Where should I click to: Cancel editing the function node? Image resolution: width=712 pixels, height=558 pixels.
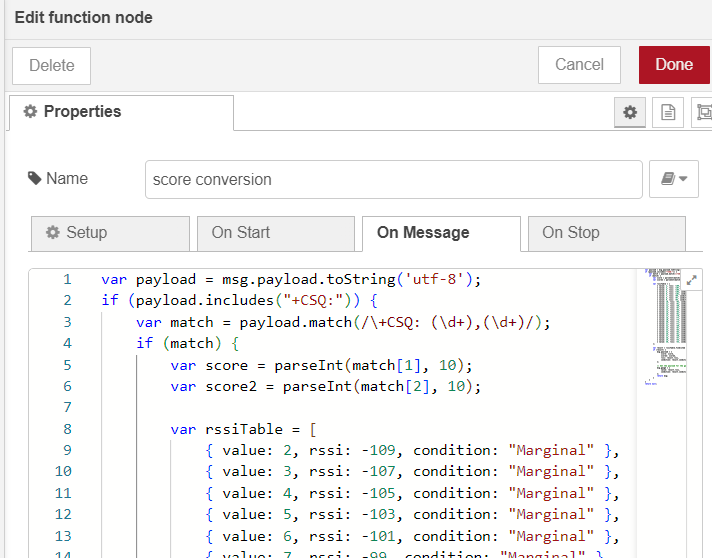tap(579, 65)
